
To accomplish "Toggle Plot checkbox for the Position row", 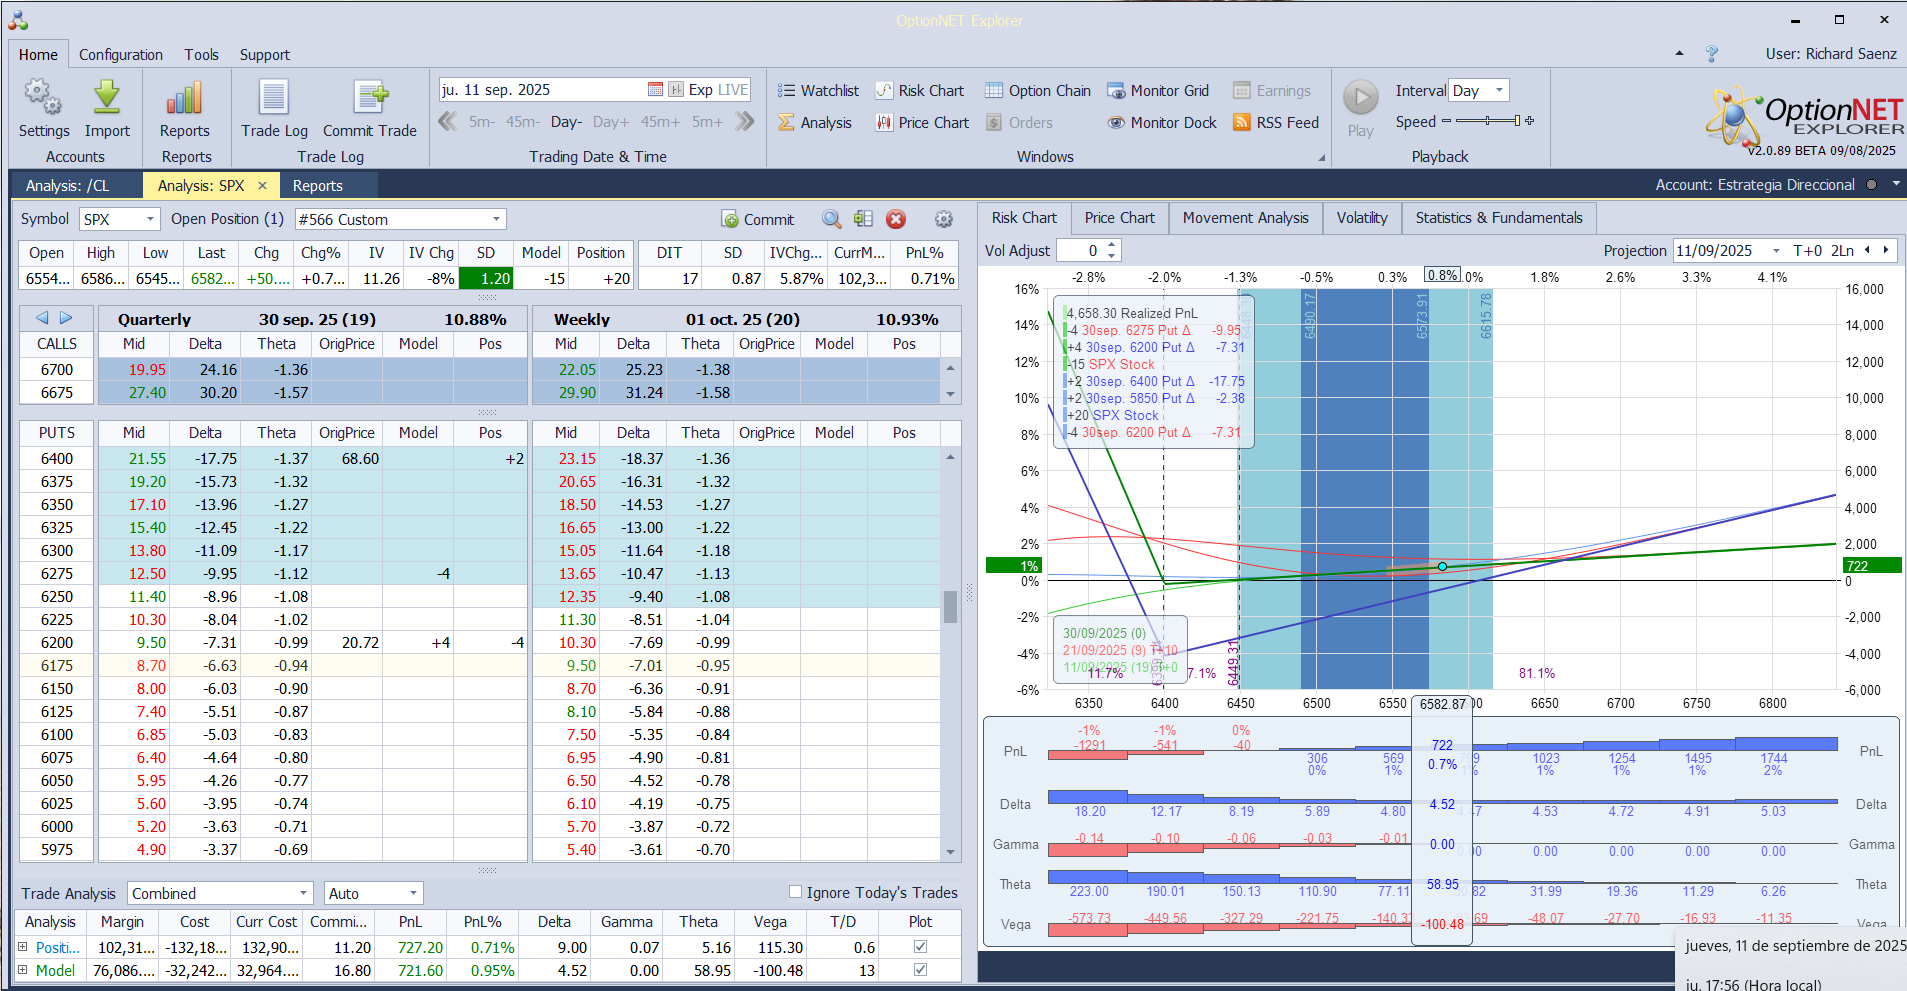I will 920,946.
